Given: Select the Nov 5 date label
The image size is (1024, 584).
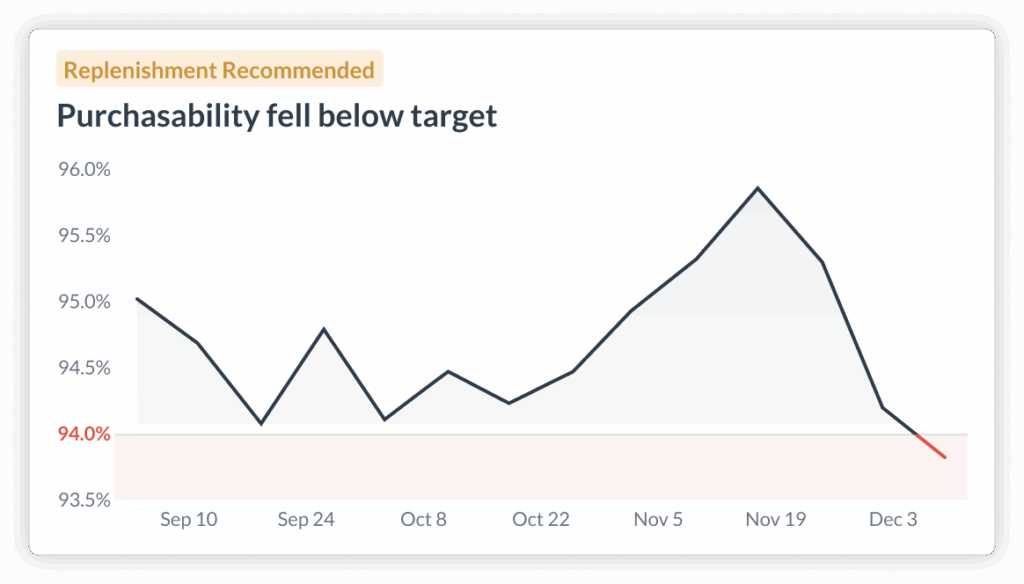Looking at the screenshot, I should (658, 519).
